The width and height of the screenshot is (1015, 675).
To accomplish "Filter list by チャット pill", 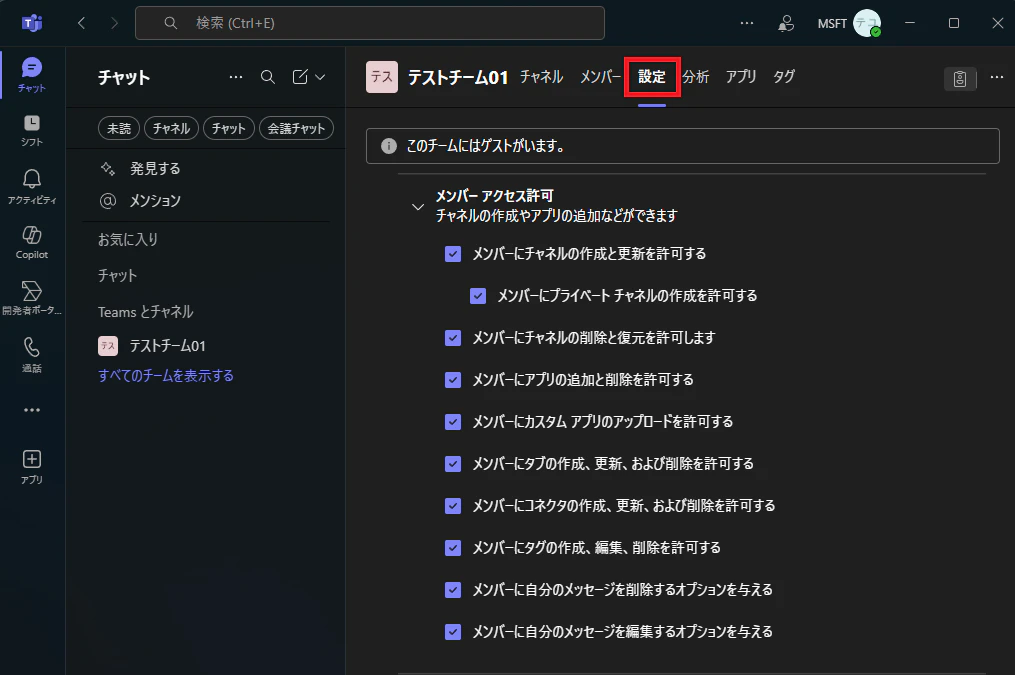I will click(x=229, y=128).
